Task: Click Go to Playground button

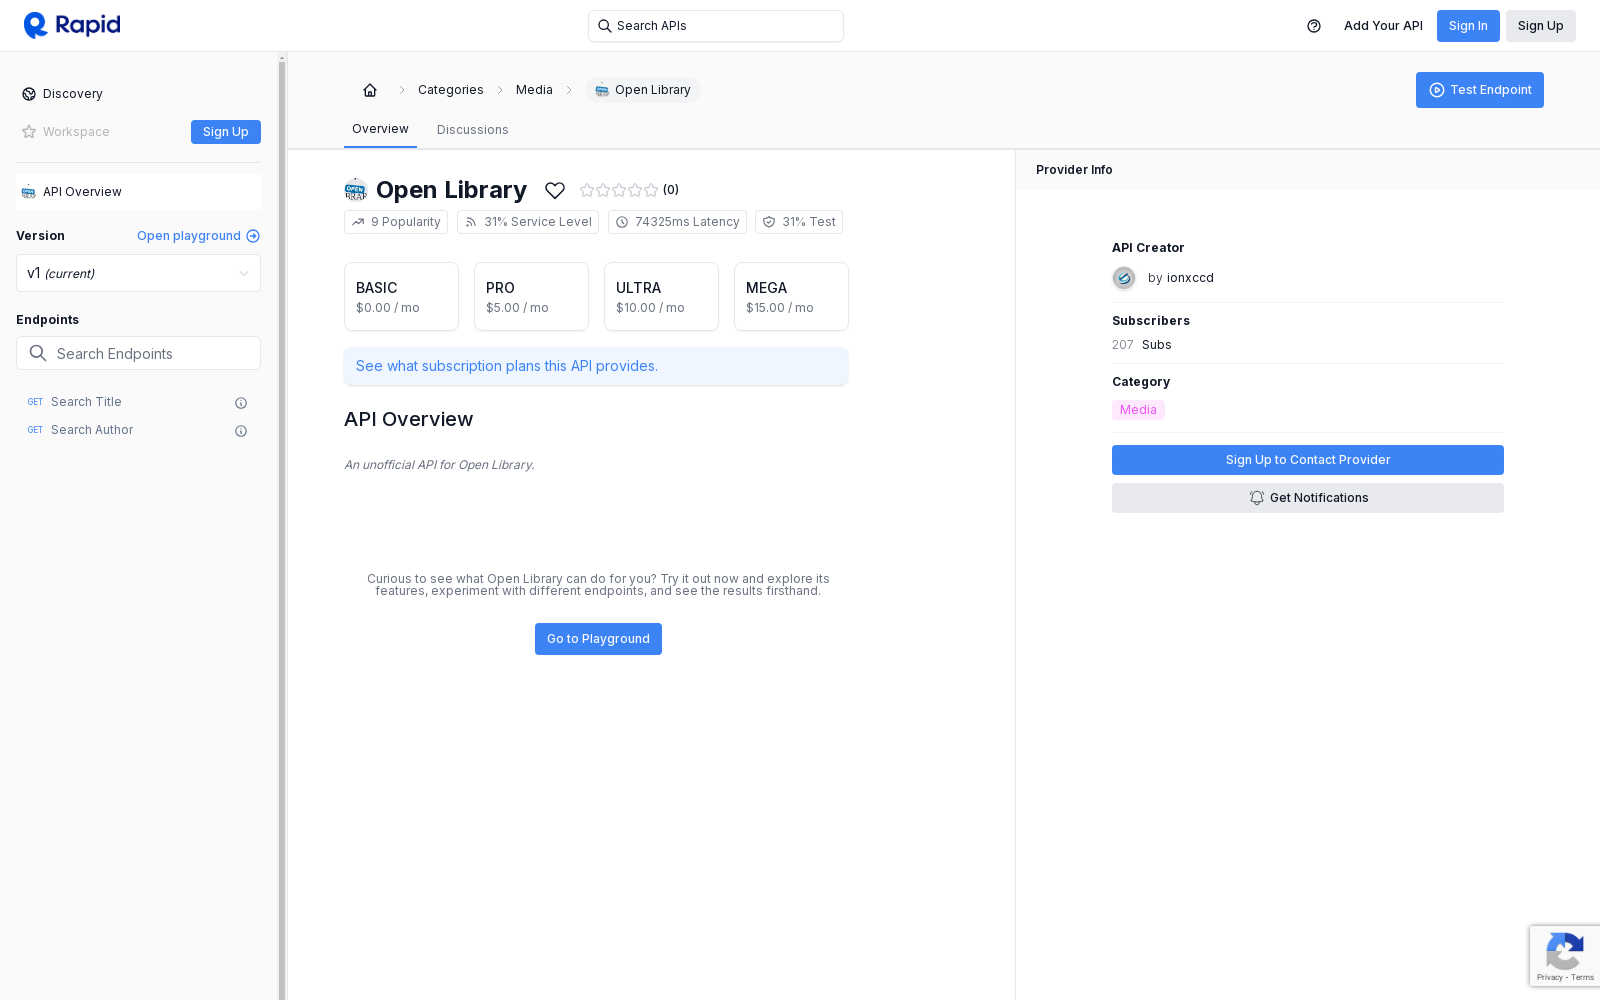Action: tap(598, 639)
